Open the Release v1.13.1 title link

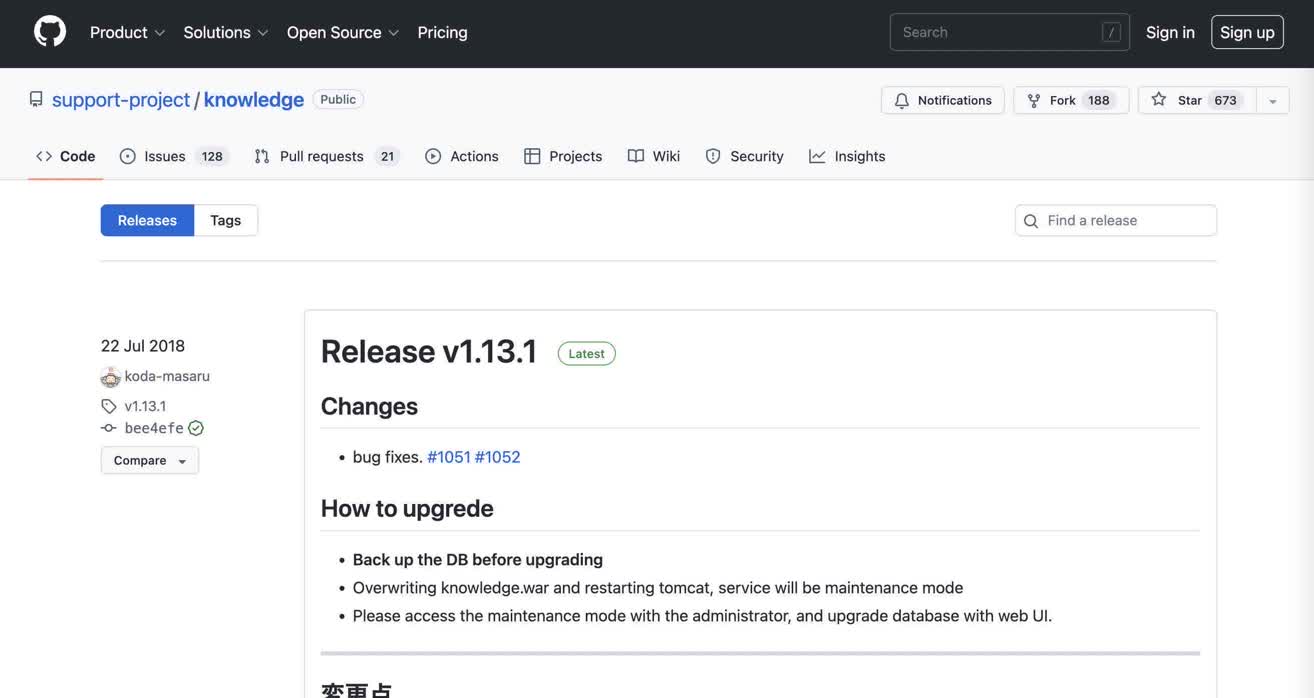point(429,351)
